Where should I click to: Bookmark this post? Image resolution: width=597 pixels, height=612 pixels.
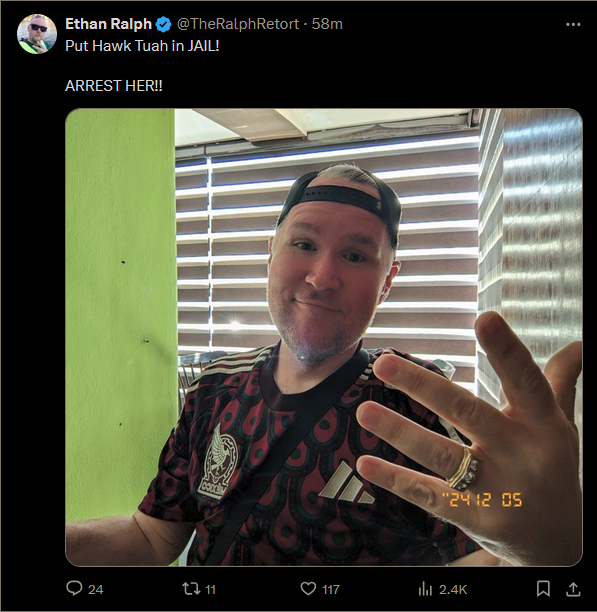(543, 589)
